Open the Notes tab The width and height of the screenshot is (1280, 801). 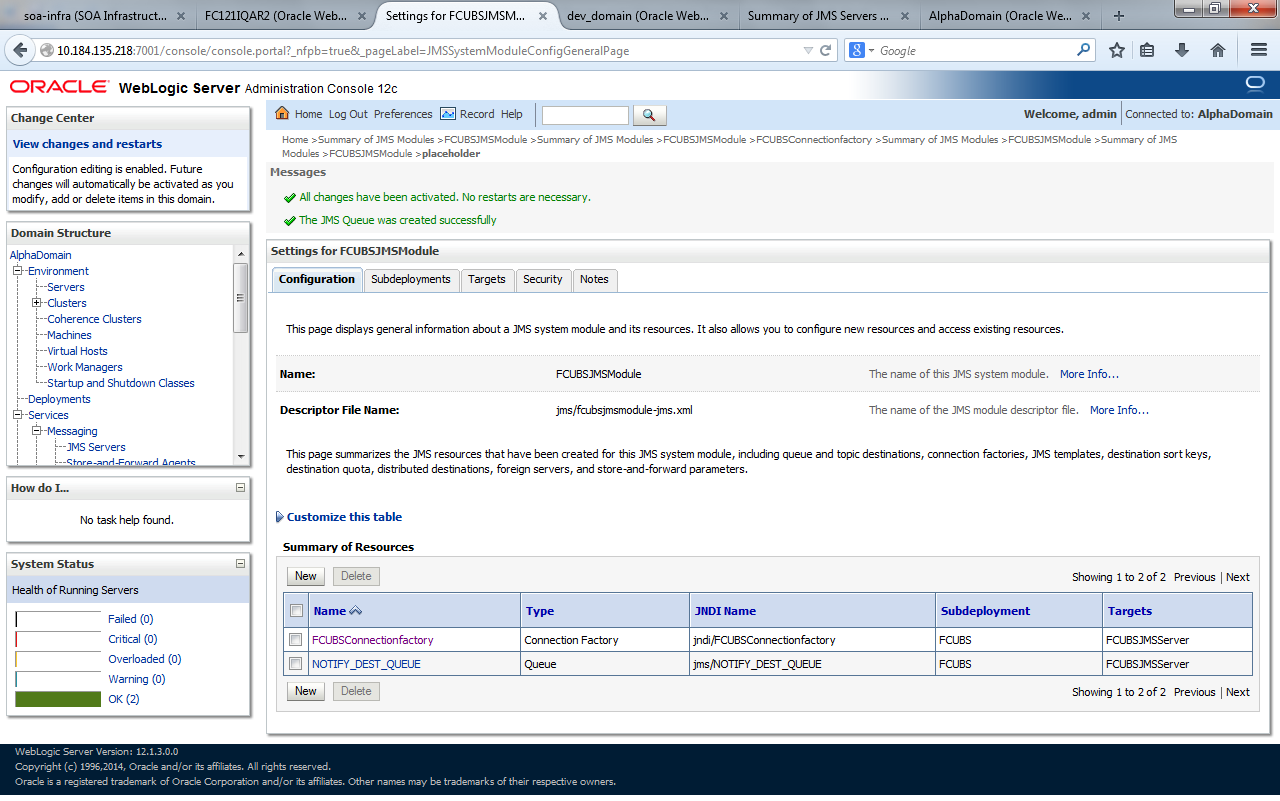[594, 280]
